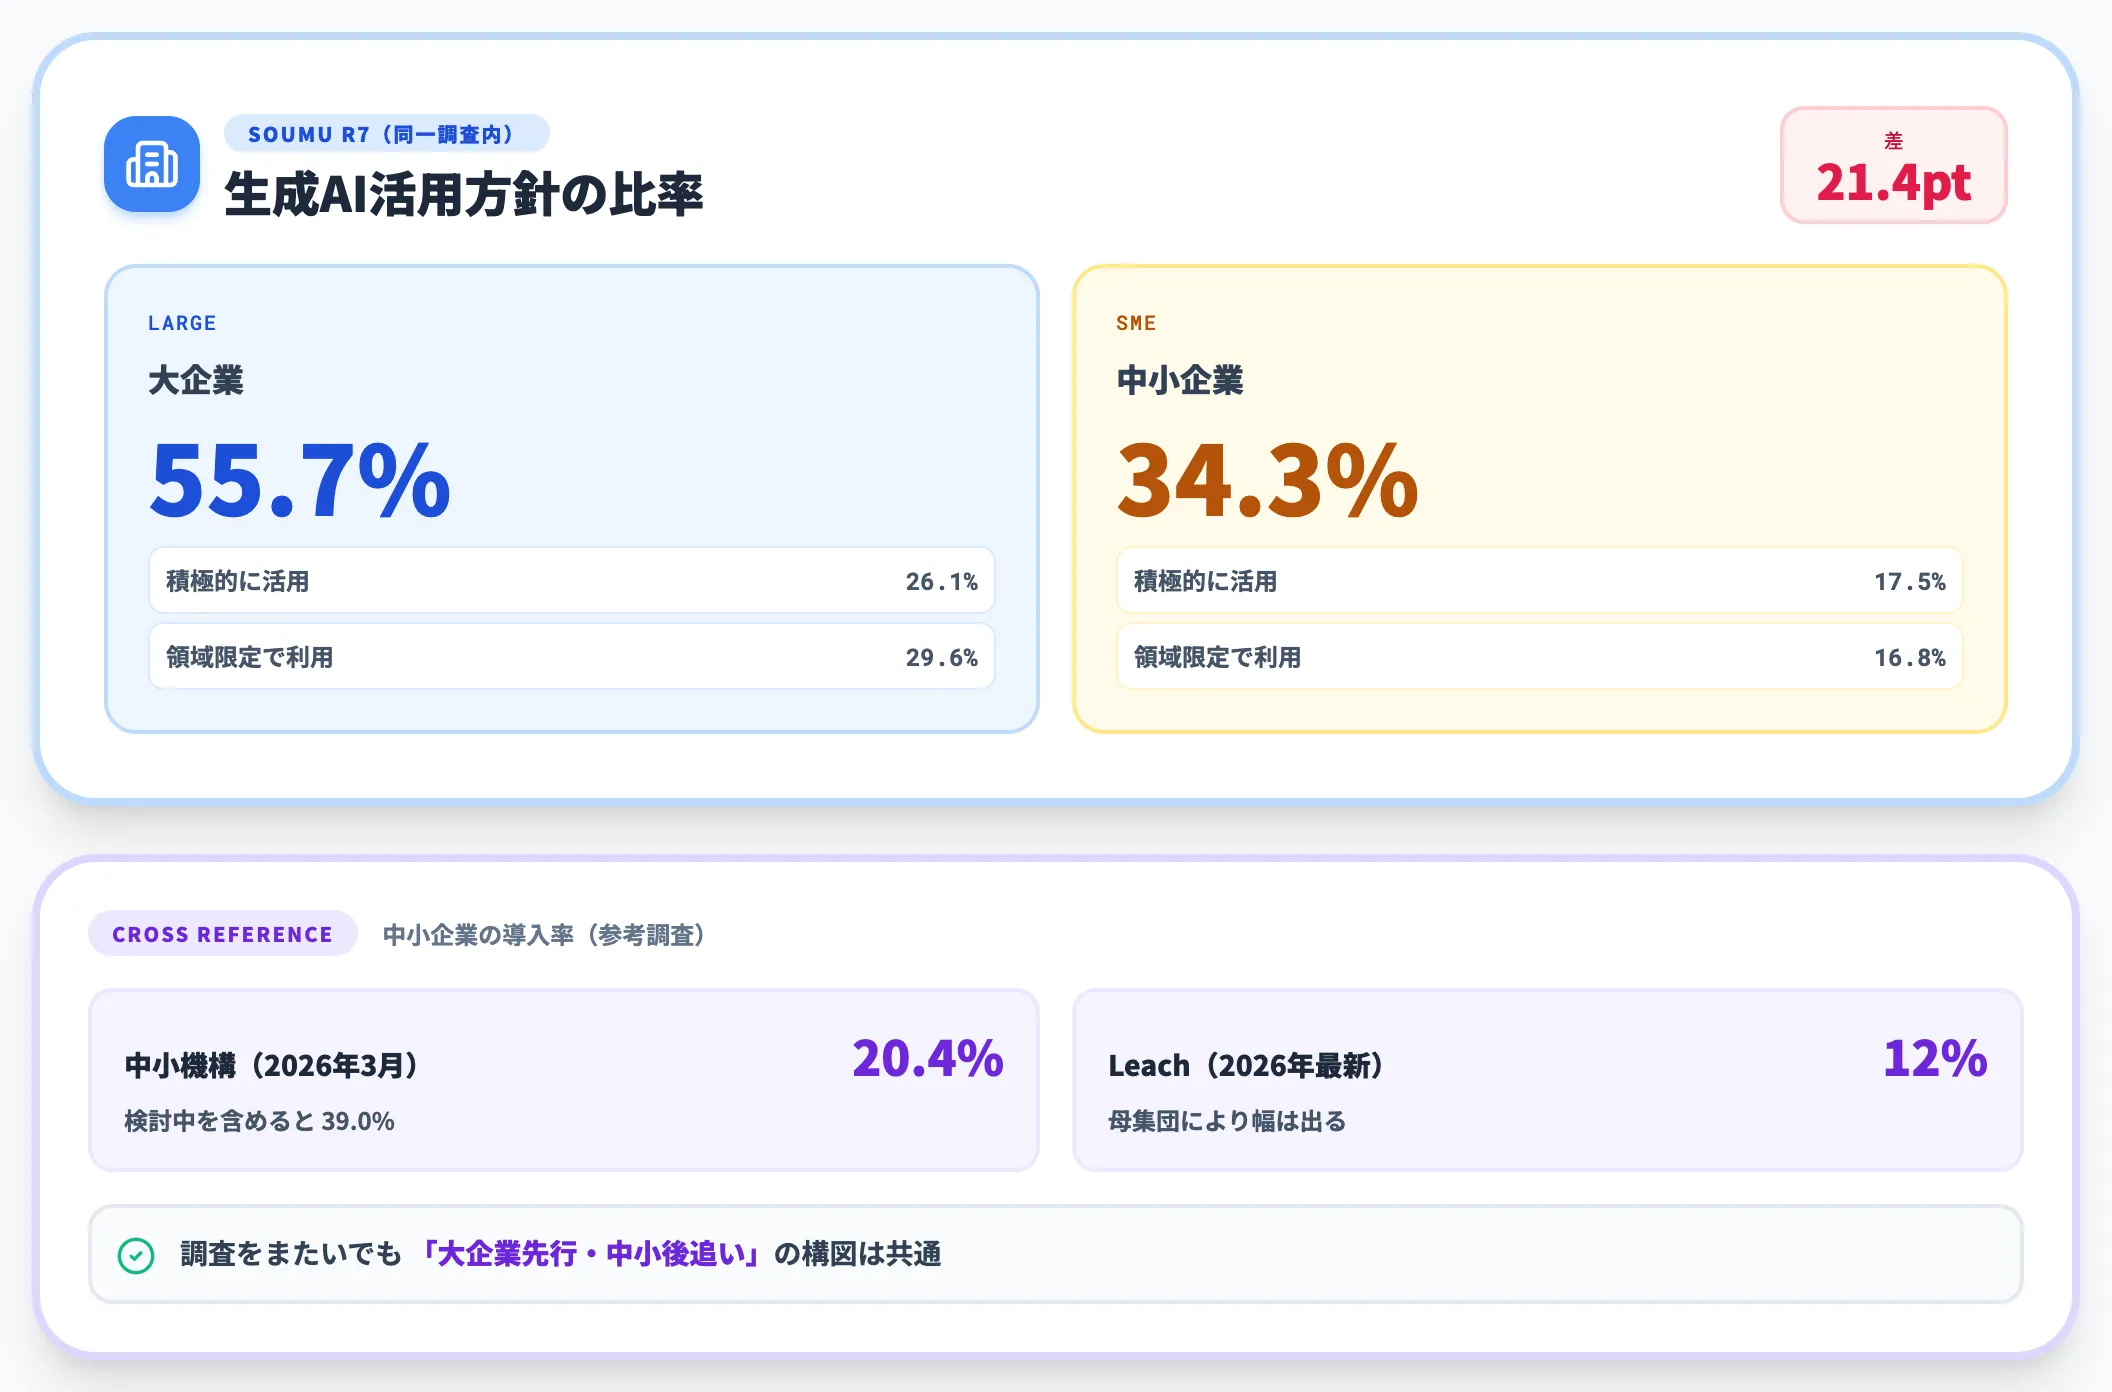
Task: Click the 55.7% large figure
Action: [300, 481]
